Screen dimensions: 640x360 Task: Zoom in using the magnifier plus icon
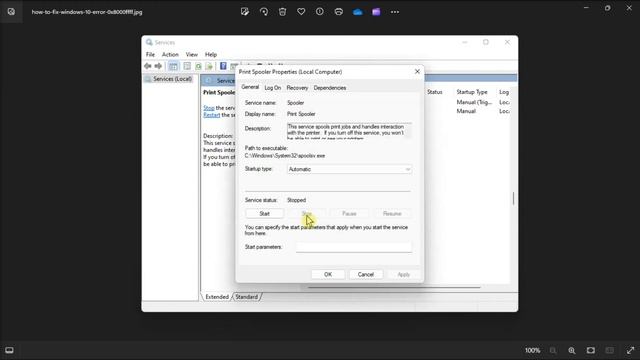[x=572, y=350]
